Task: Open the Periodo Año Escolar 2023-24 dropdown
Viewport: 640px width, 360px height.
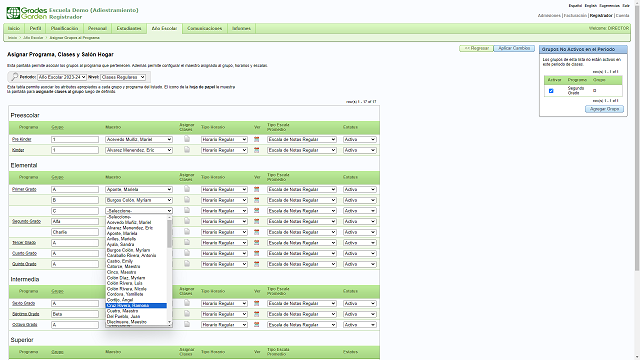Action: (62, 77)
